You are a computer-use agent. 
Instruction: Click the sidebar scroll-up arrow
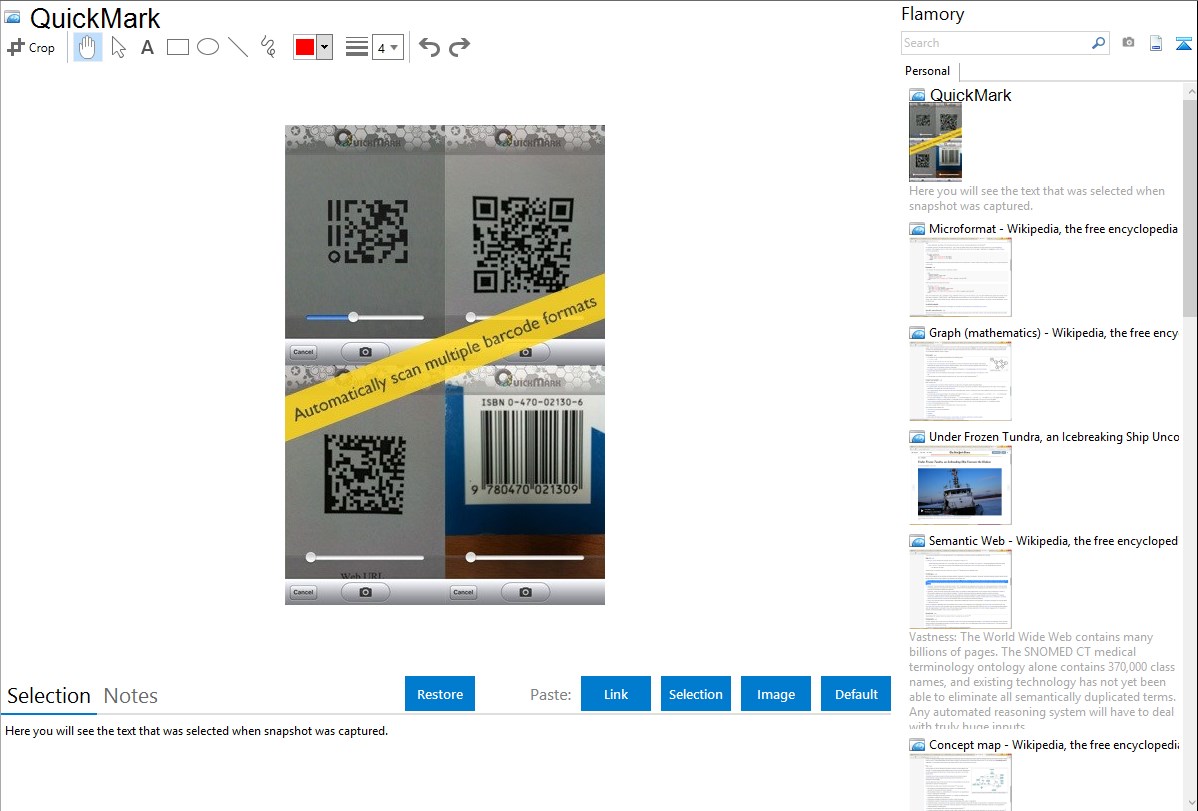pos(1190,92)
